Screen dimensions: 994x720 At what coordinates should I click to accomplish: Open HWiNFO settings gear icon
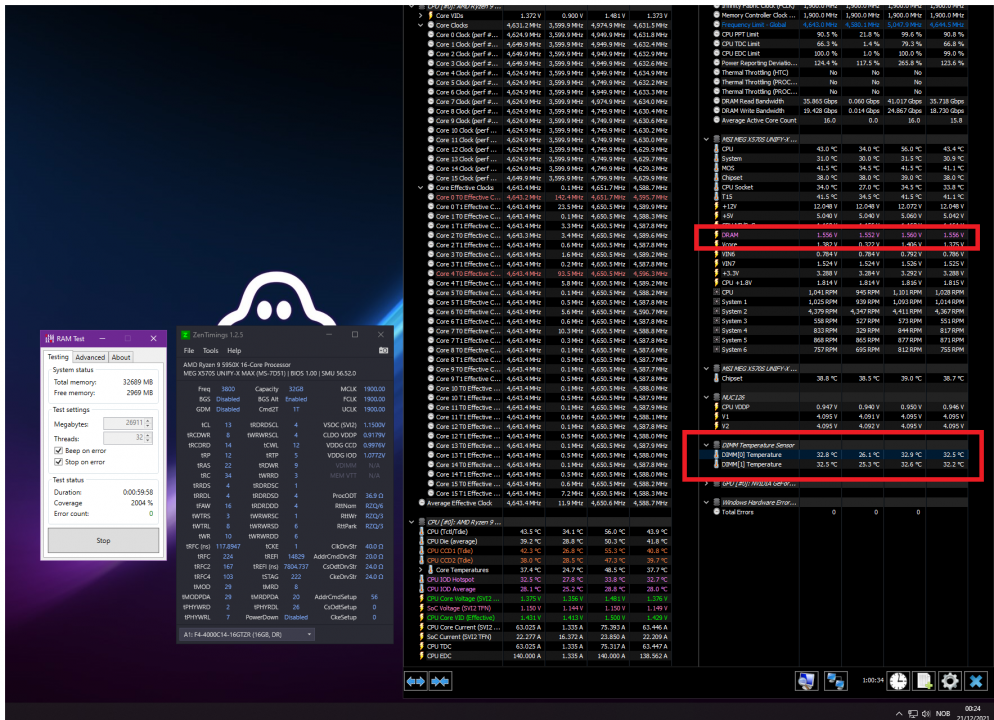pyautogui.click(x=950, y=681)
